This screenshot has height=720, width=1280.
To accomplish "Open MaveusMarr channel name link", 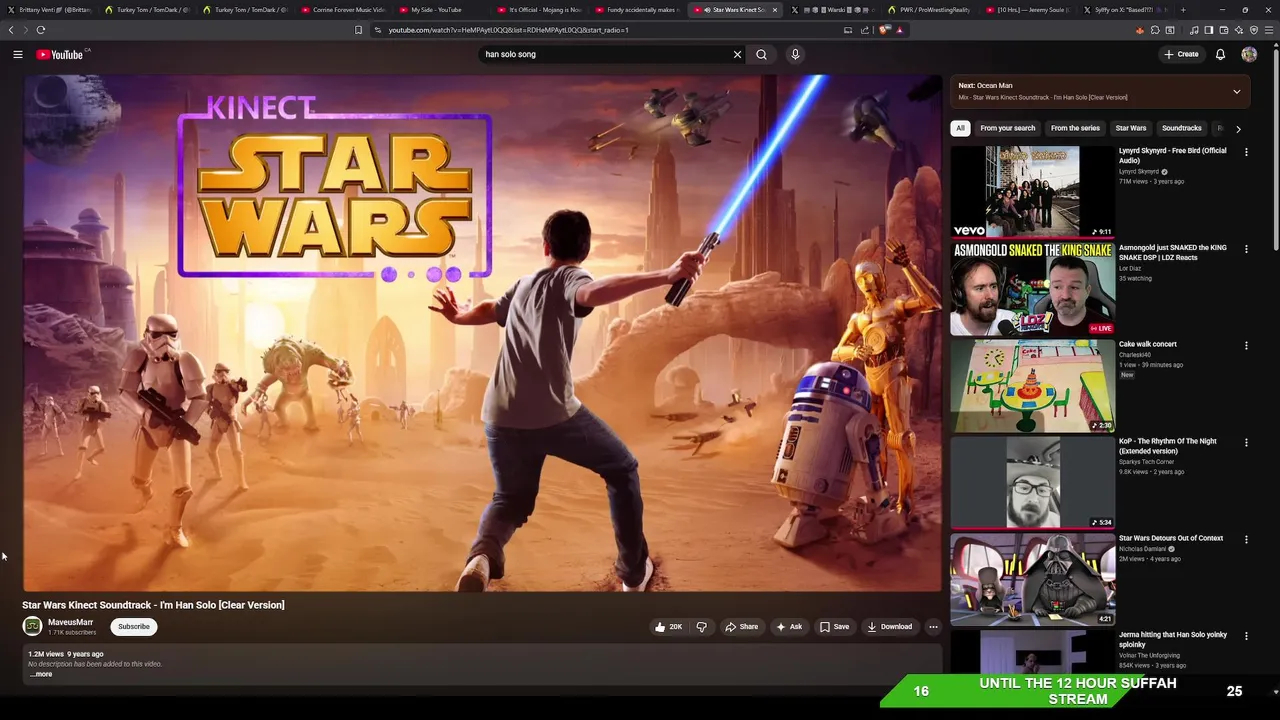I will [70, 622].
